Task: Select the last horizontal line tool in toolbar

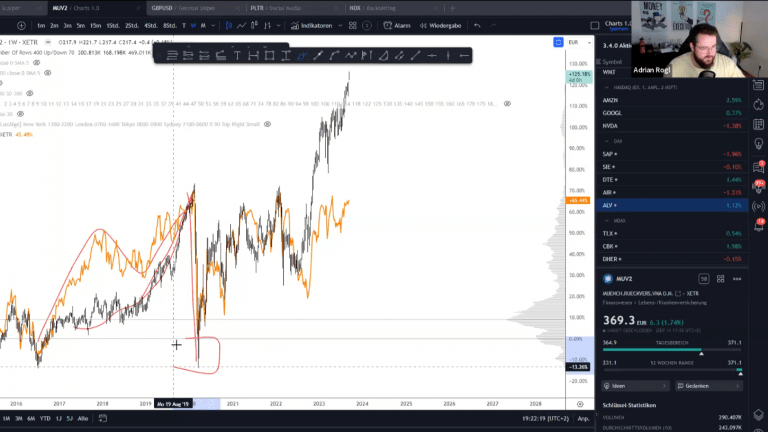Action: [x=464, y=56]
